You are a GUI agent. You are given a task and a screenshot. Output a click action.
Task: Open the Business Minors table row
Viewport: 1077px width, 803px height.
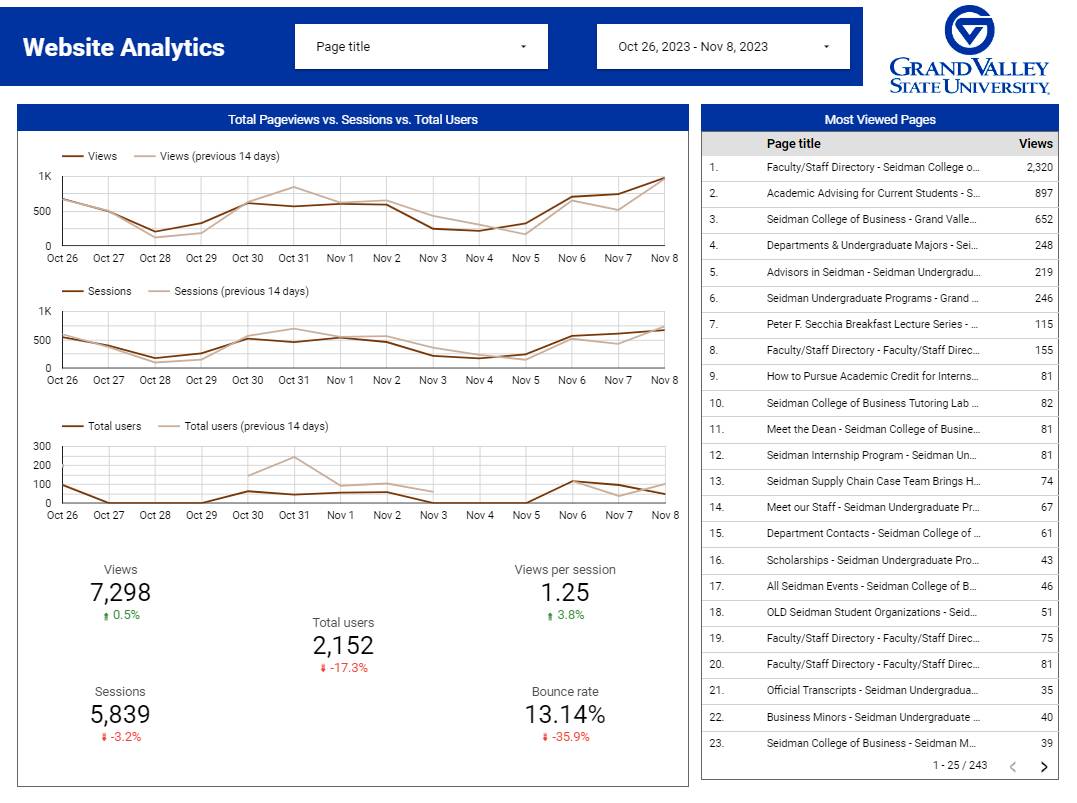coord(880,717)
